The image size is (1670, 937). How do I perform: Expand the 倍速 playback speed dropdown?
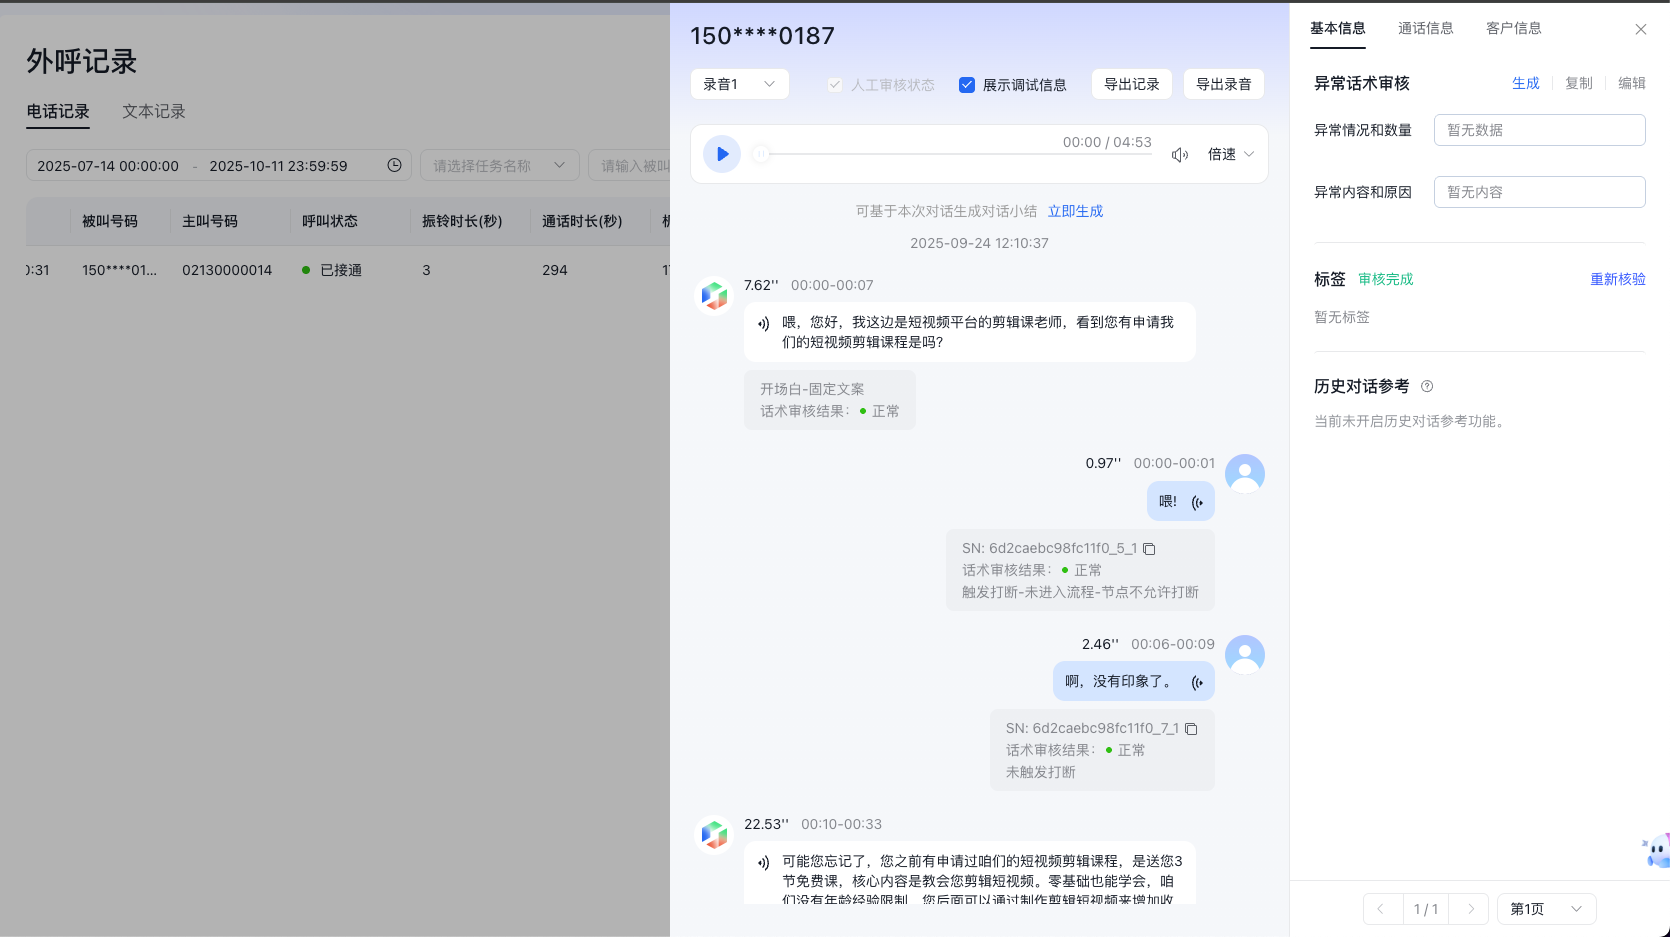(1230, 154)
